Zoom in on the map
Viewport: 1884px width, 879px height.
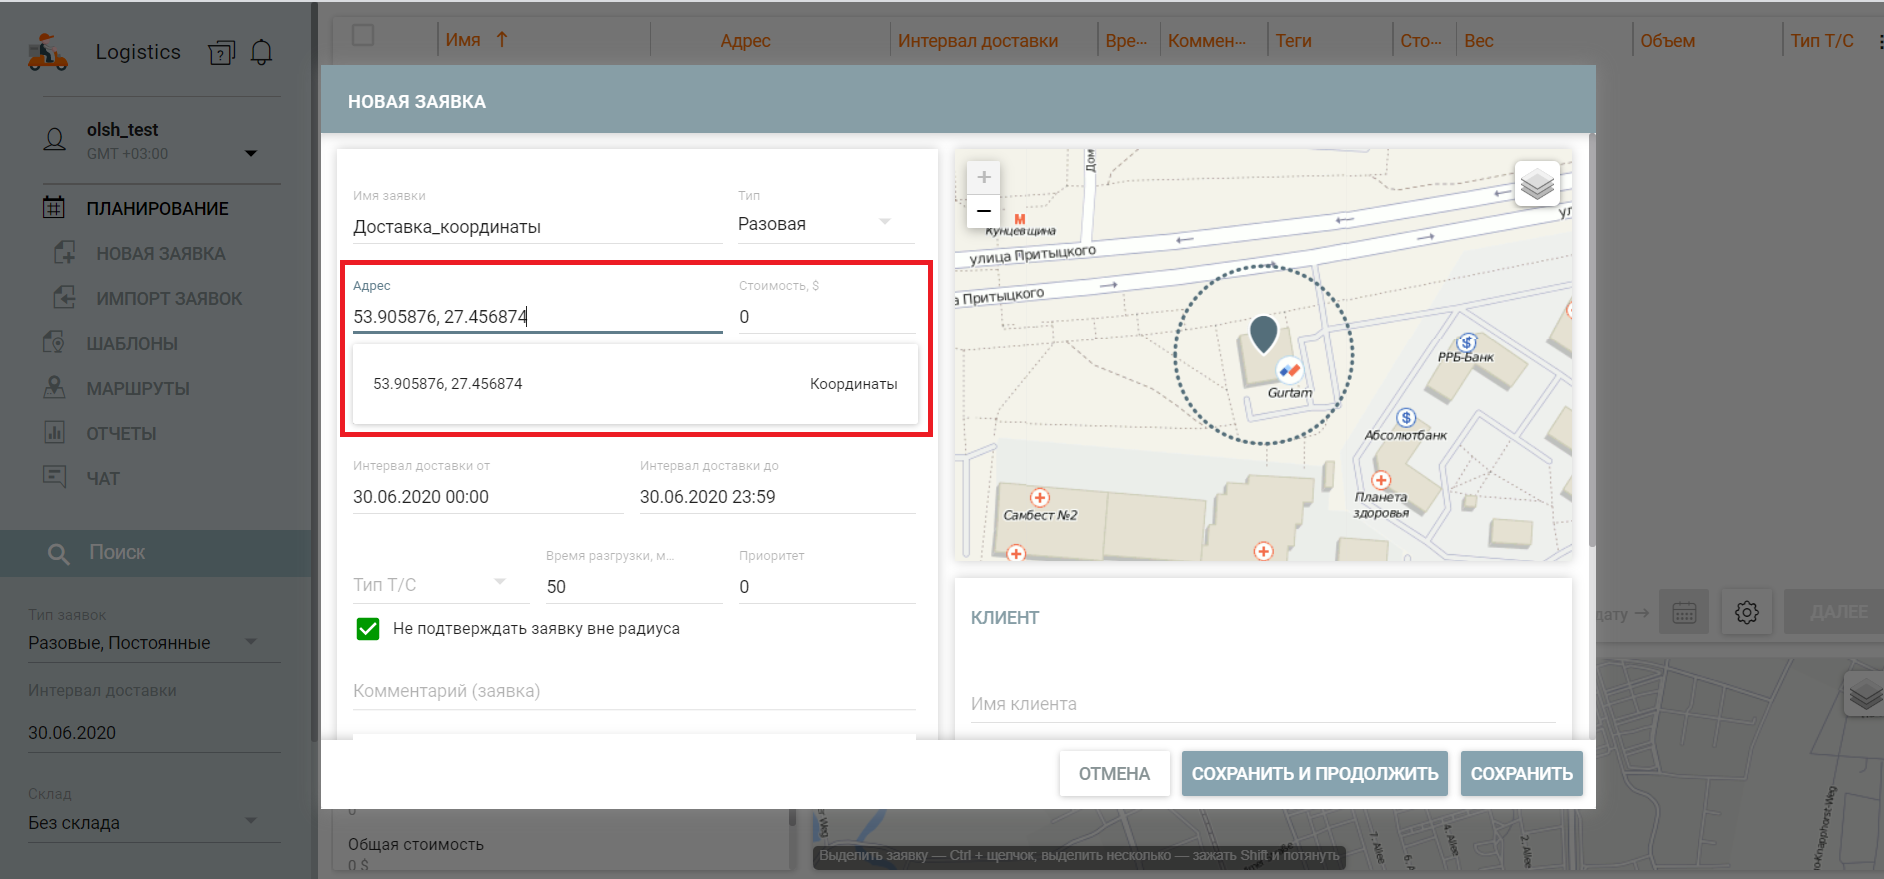[983, 177]
